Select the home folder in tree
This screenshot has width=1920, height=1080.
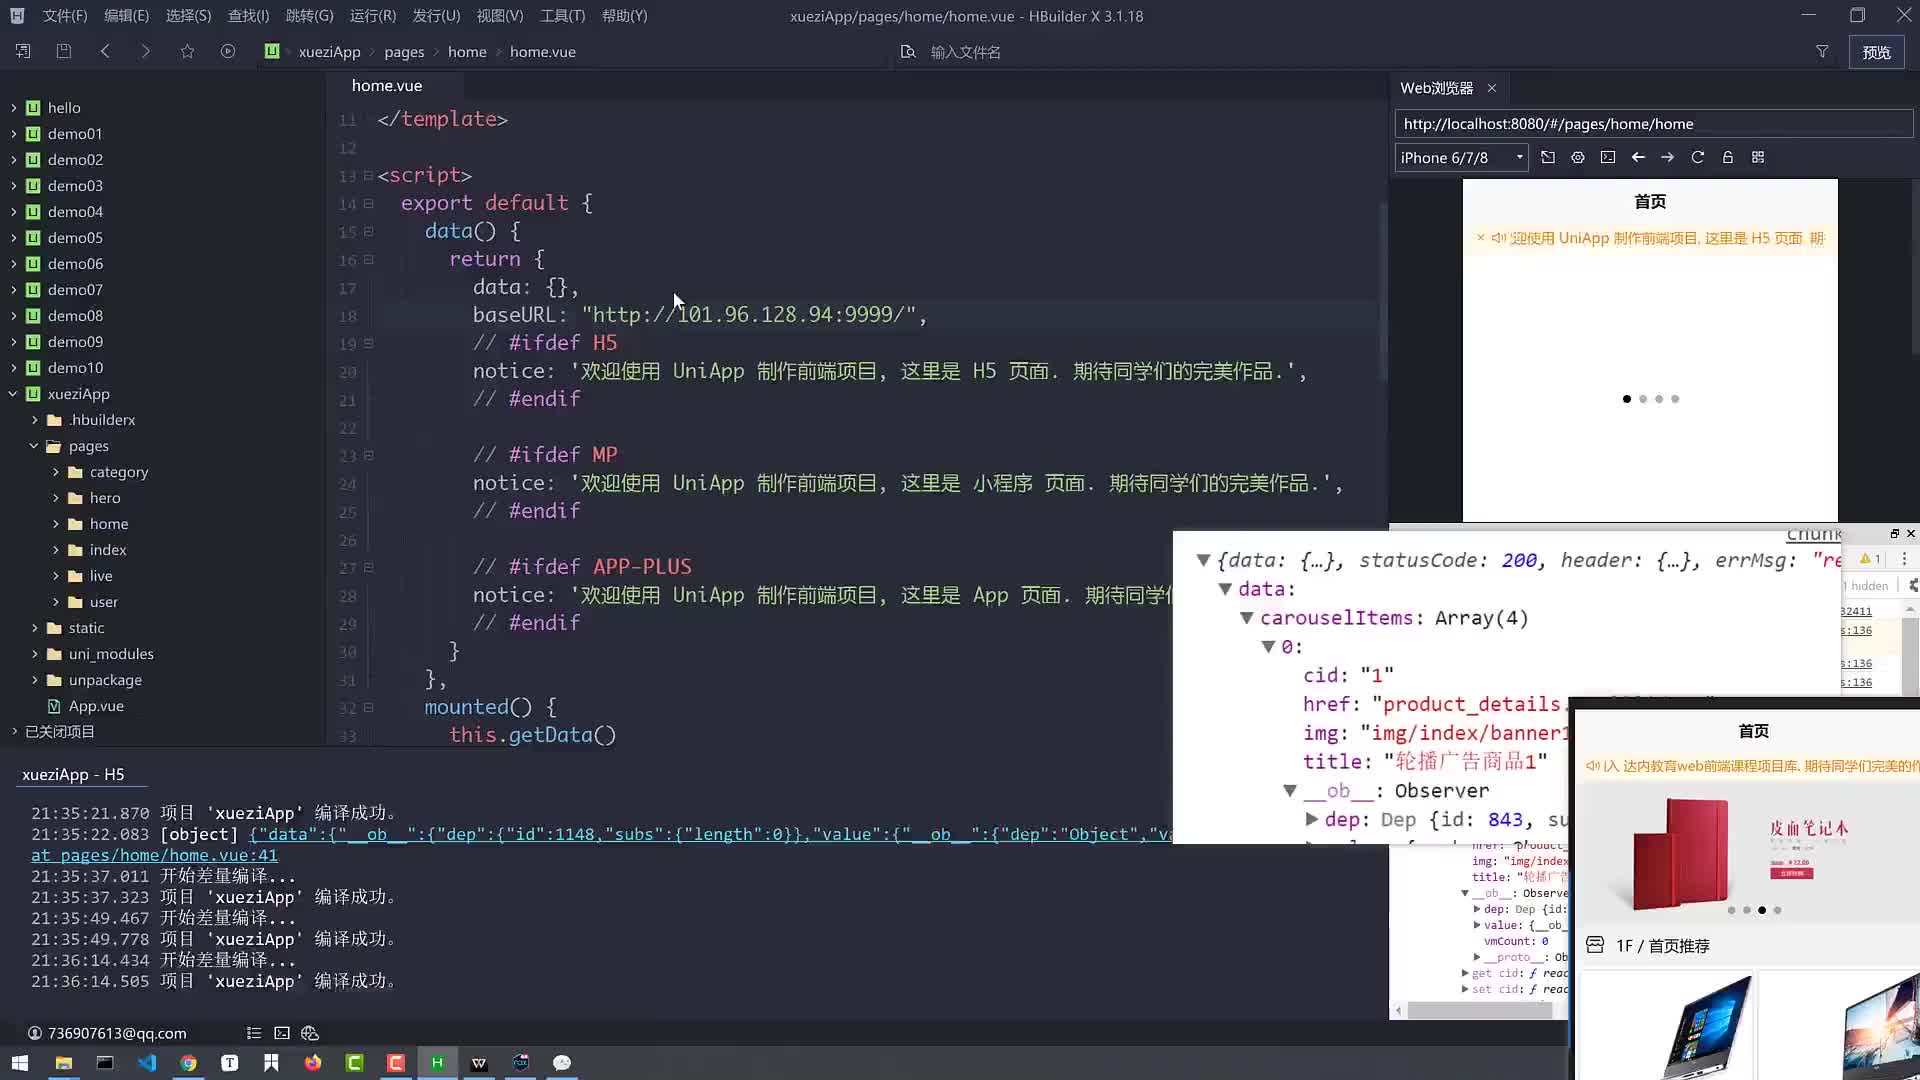[x=108, y=523]
